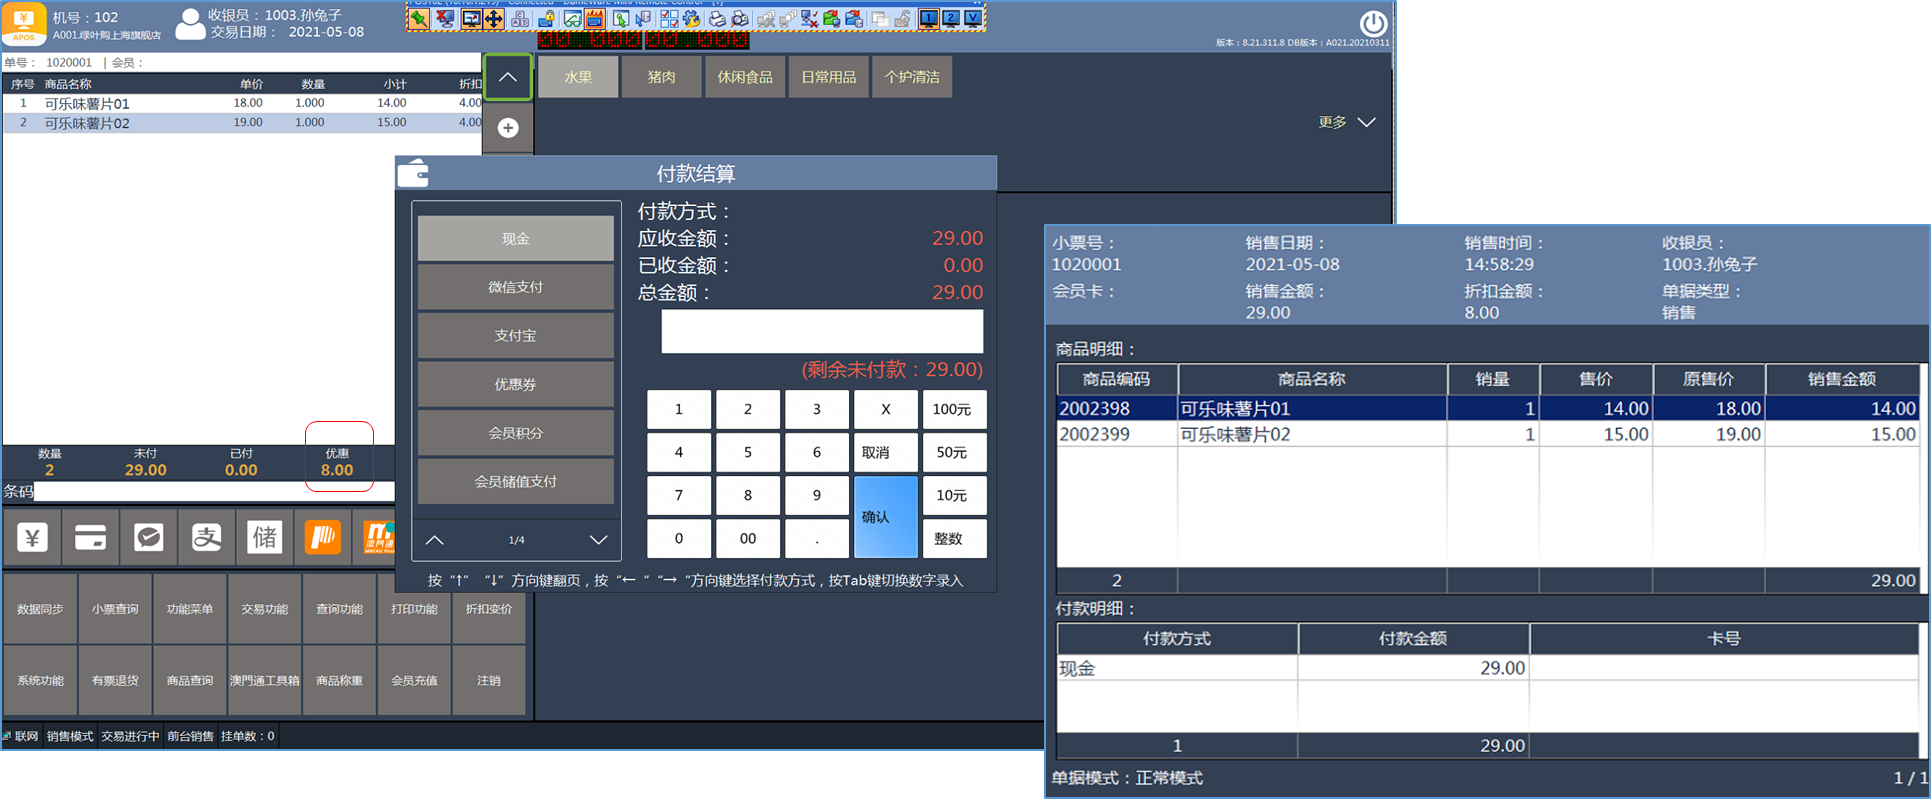The width and height of the screenshot is (1931, 799).
Task: Click the payment amount input field
Action: (821, 332)
